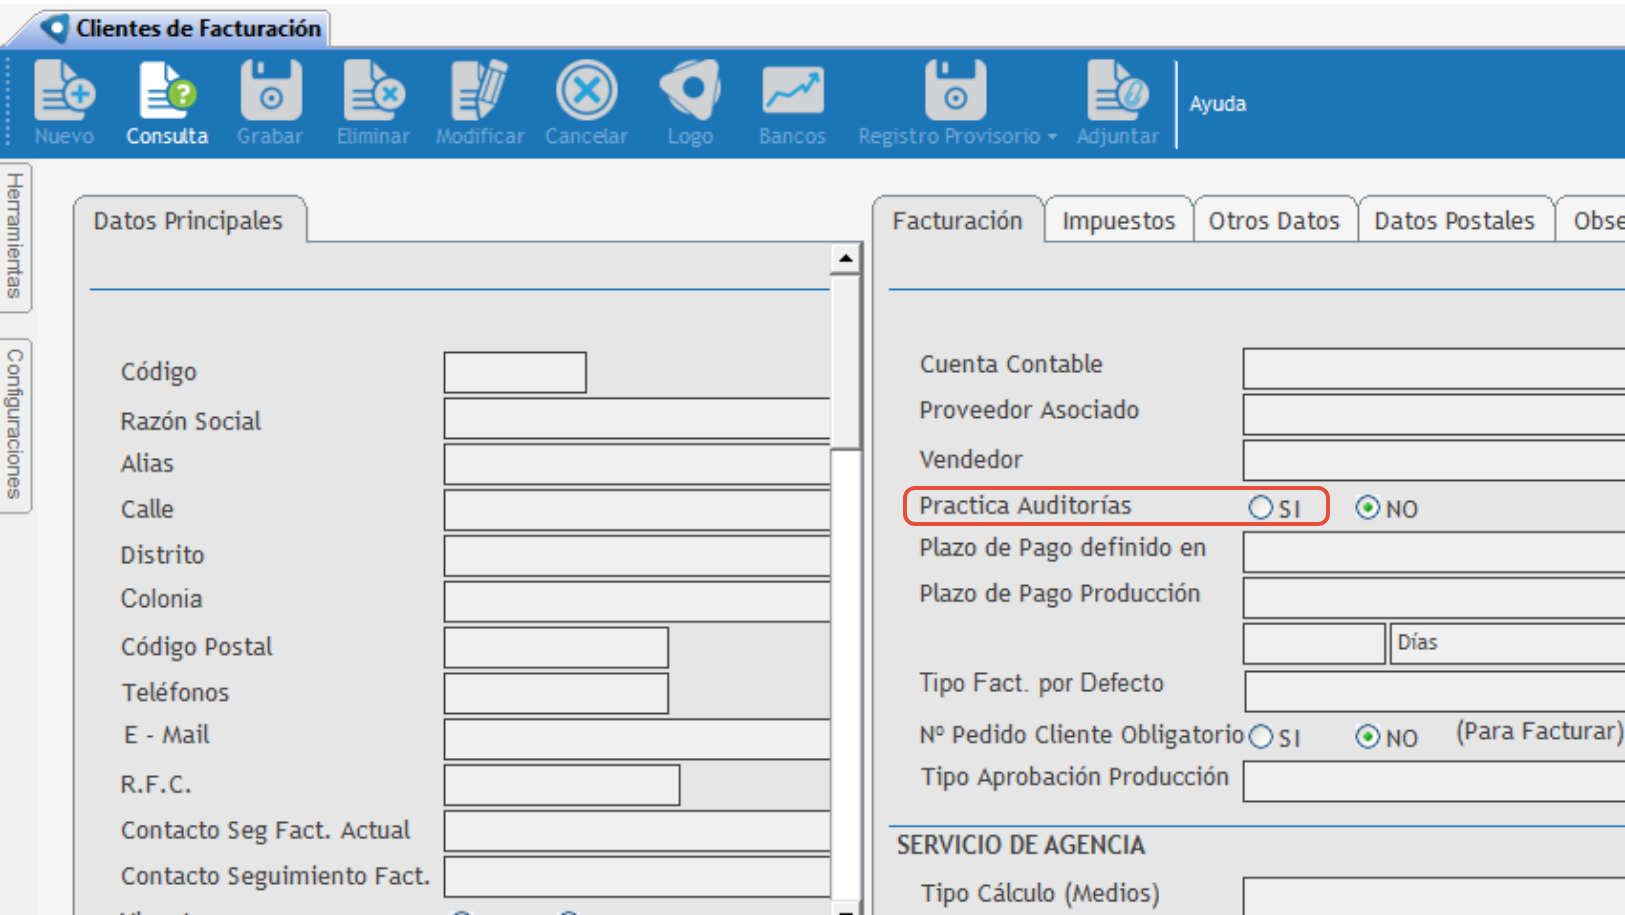Open the Tipo Aprobación Producción field

pos(1434,781)
